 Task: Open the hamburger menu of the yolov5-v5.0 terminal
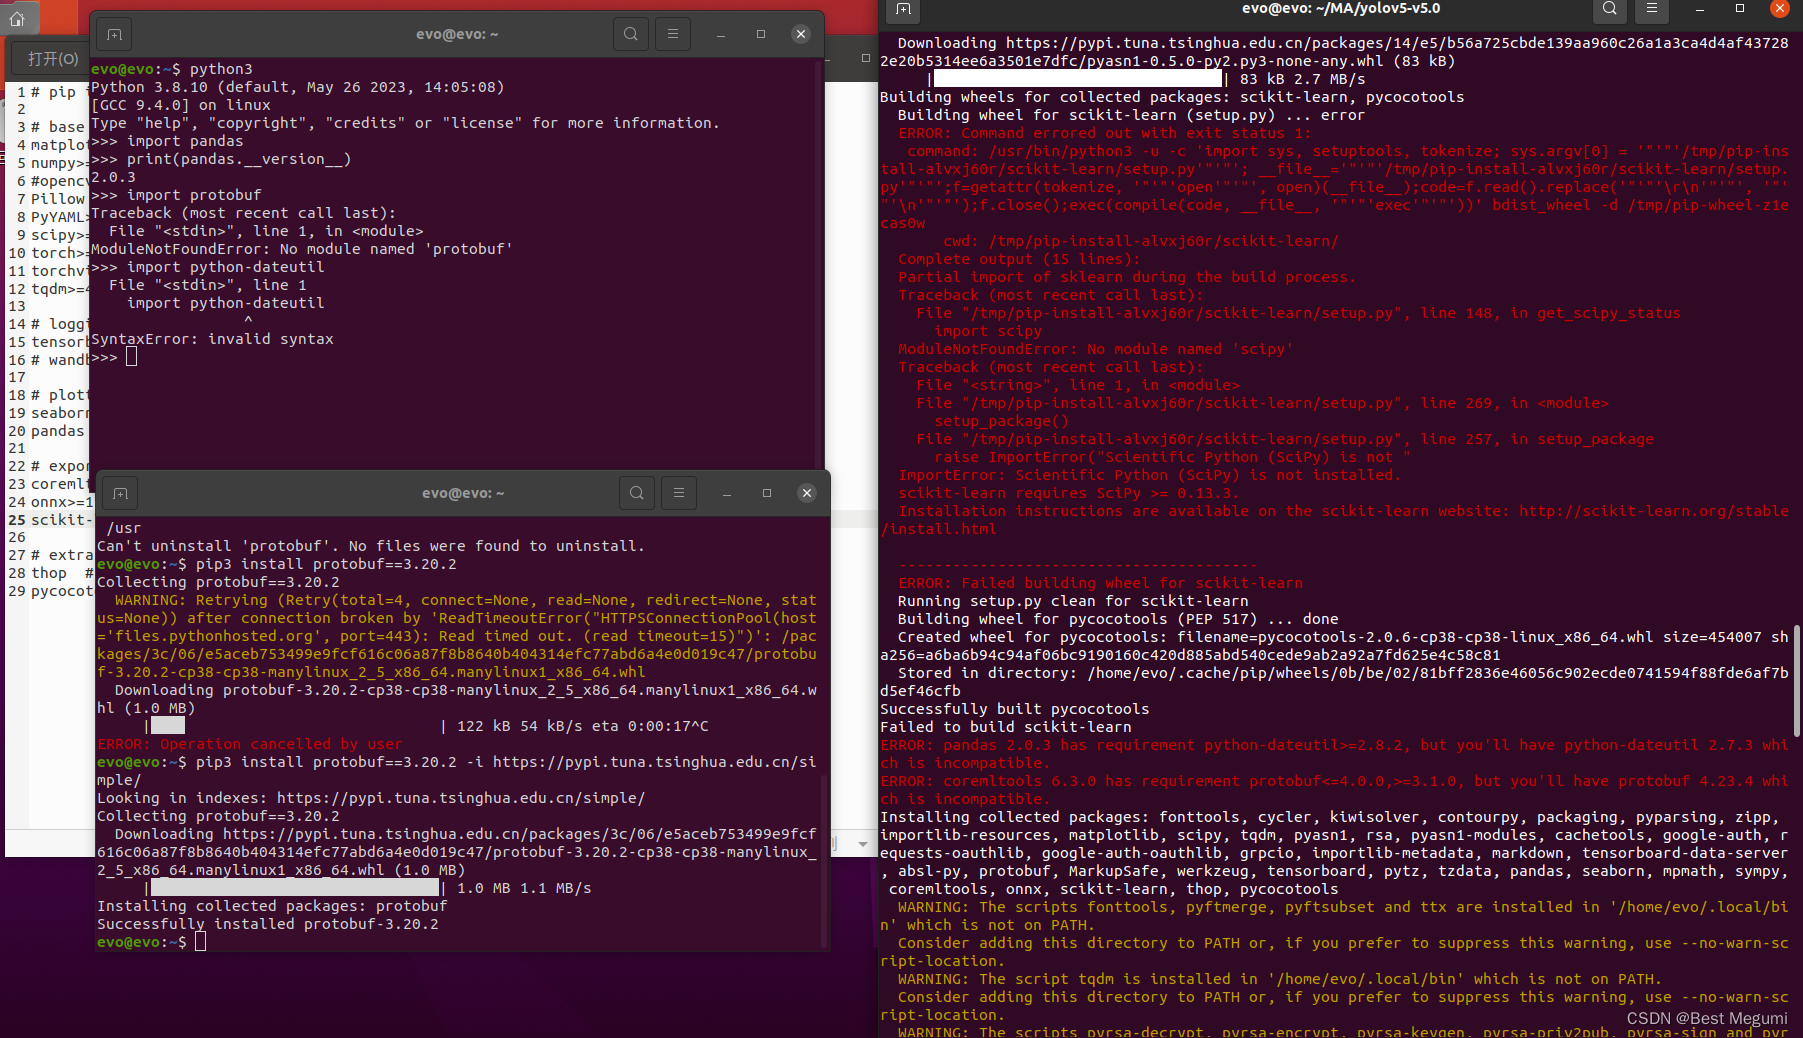tap(1651, 11)
